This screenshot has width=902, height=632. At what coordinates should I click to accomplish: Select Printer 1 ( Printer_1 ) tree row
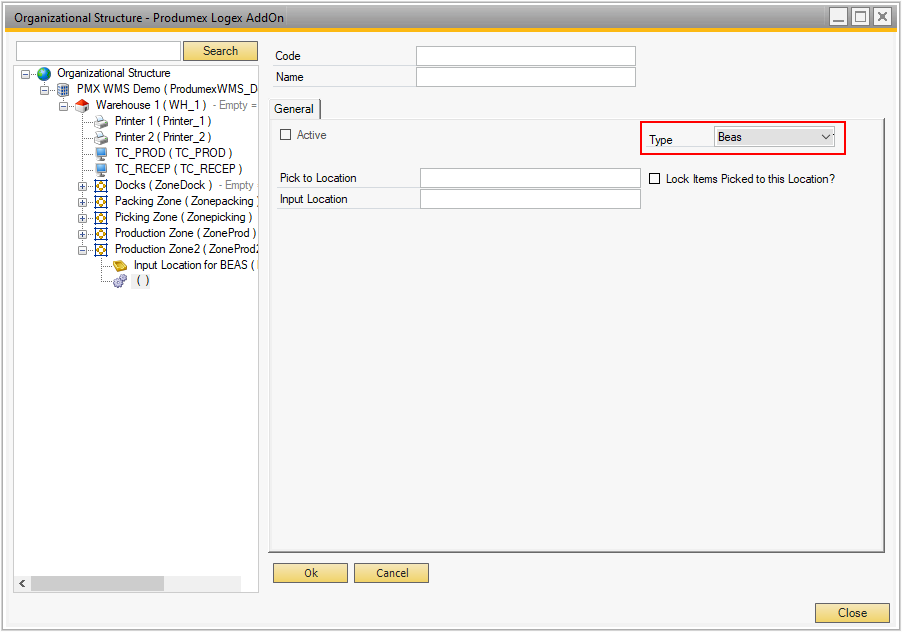(163, 121)
